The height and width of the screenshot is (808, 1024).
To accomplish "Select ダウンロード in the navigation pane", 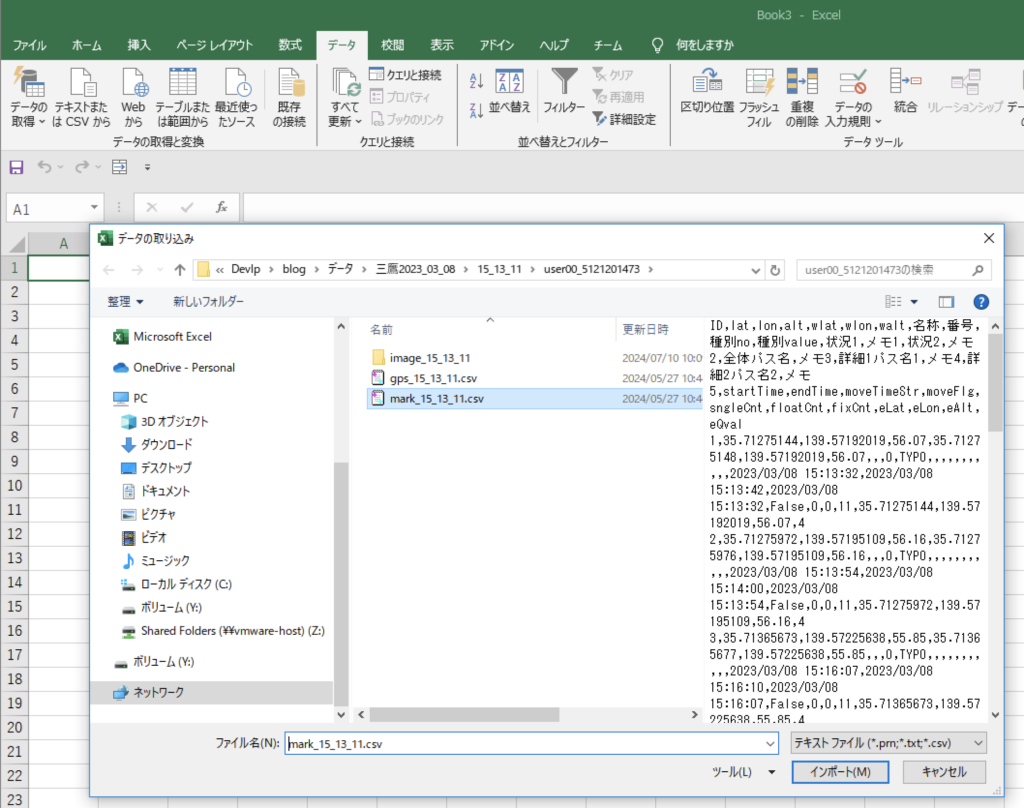I will click(166, 444).
